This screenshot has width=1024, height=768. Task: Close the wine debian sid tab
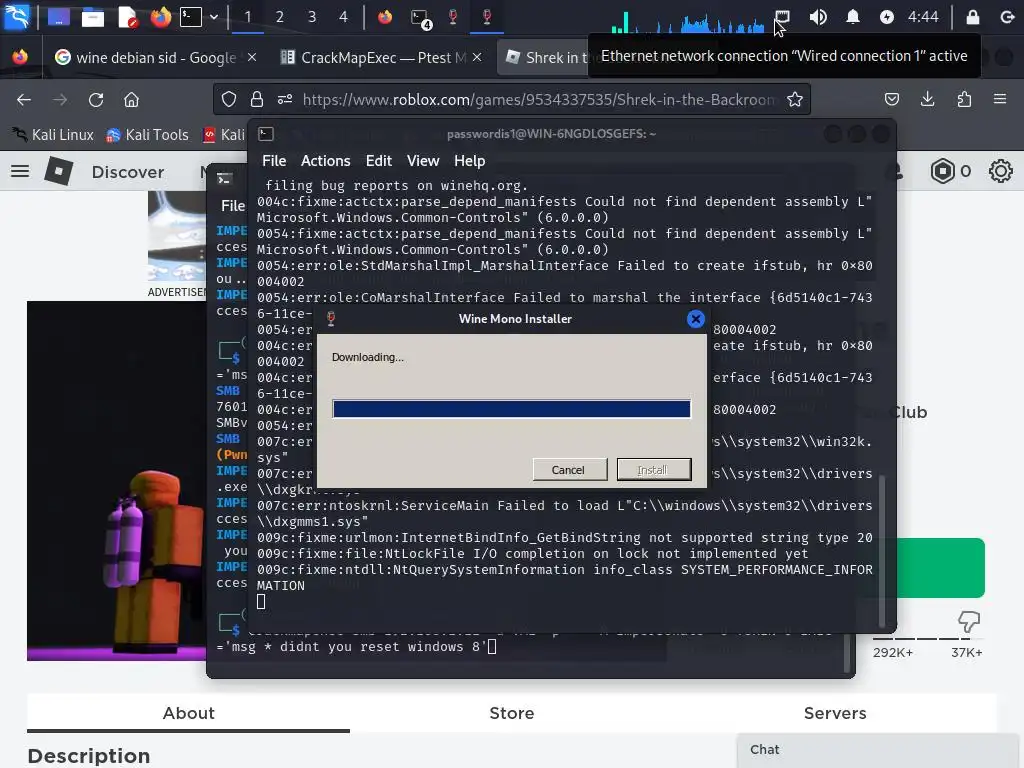pos(252,57)
